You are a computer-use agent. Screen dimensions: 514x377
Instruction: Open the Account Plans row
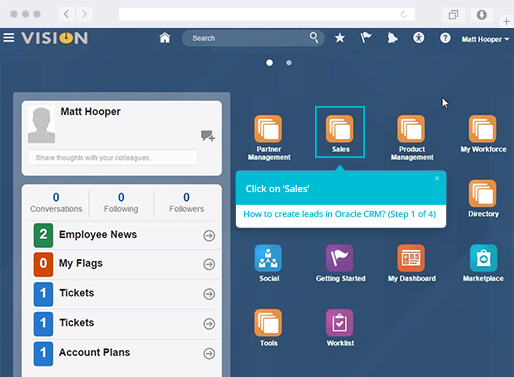coord(125,353)
